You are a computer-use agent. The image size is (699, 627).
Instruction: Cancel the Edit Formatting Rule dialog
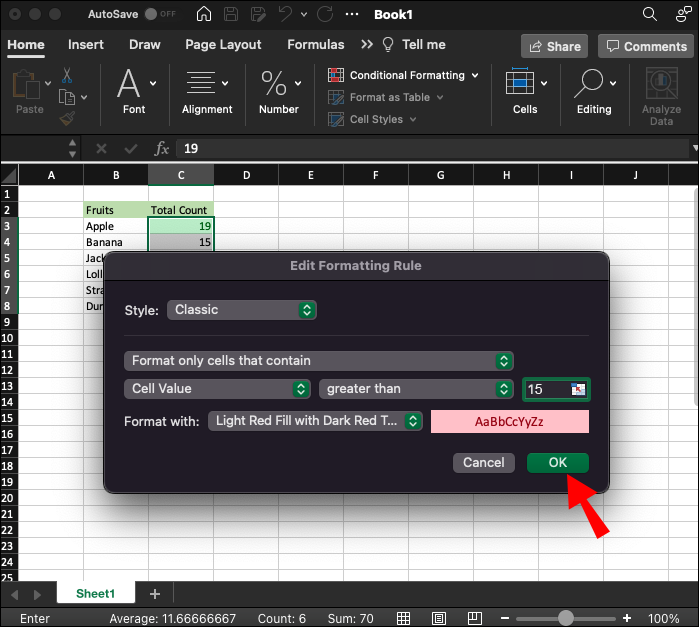tap(483, 463)
